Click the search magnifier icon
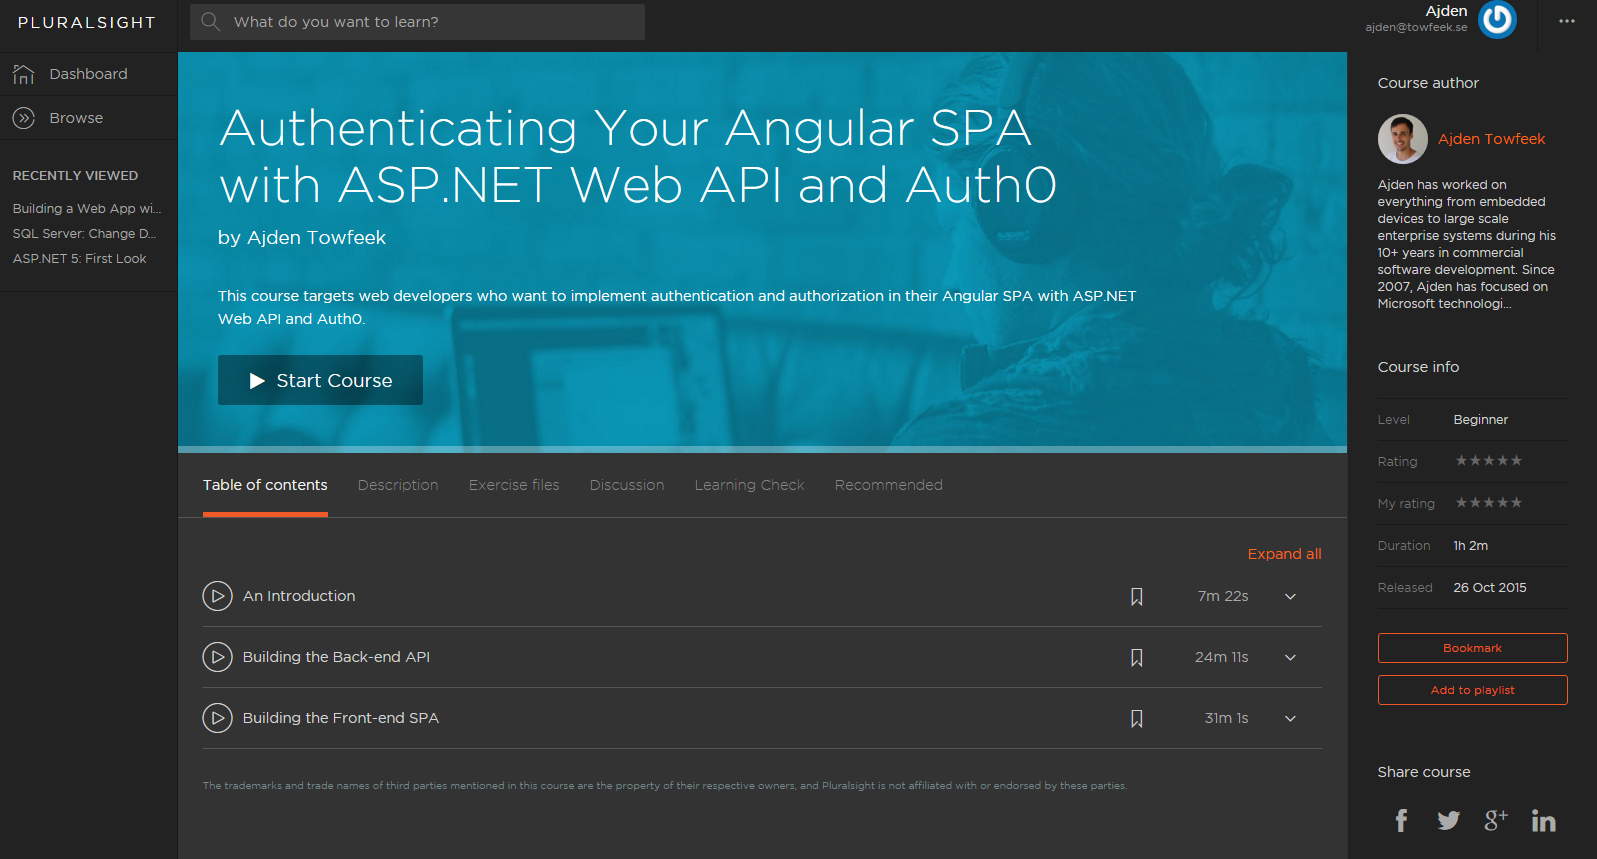This screenshot has width=1597, height=859. [210, 21]
